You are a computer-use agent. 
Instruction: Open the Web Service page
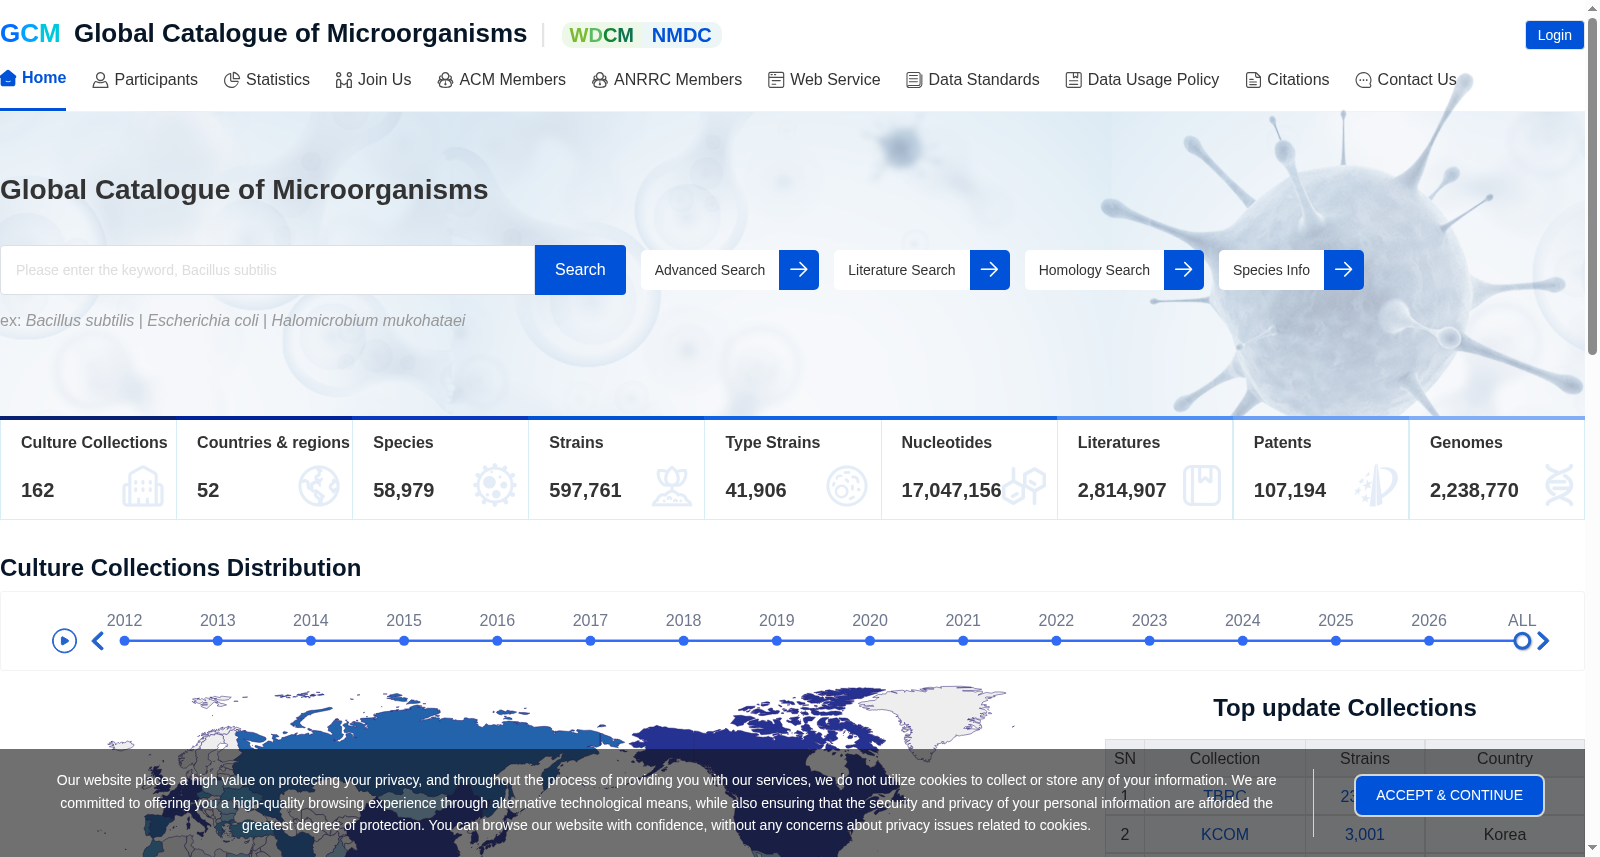coord(824,80)
